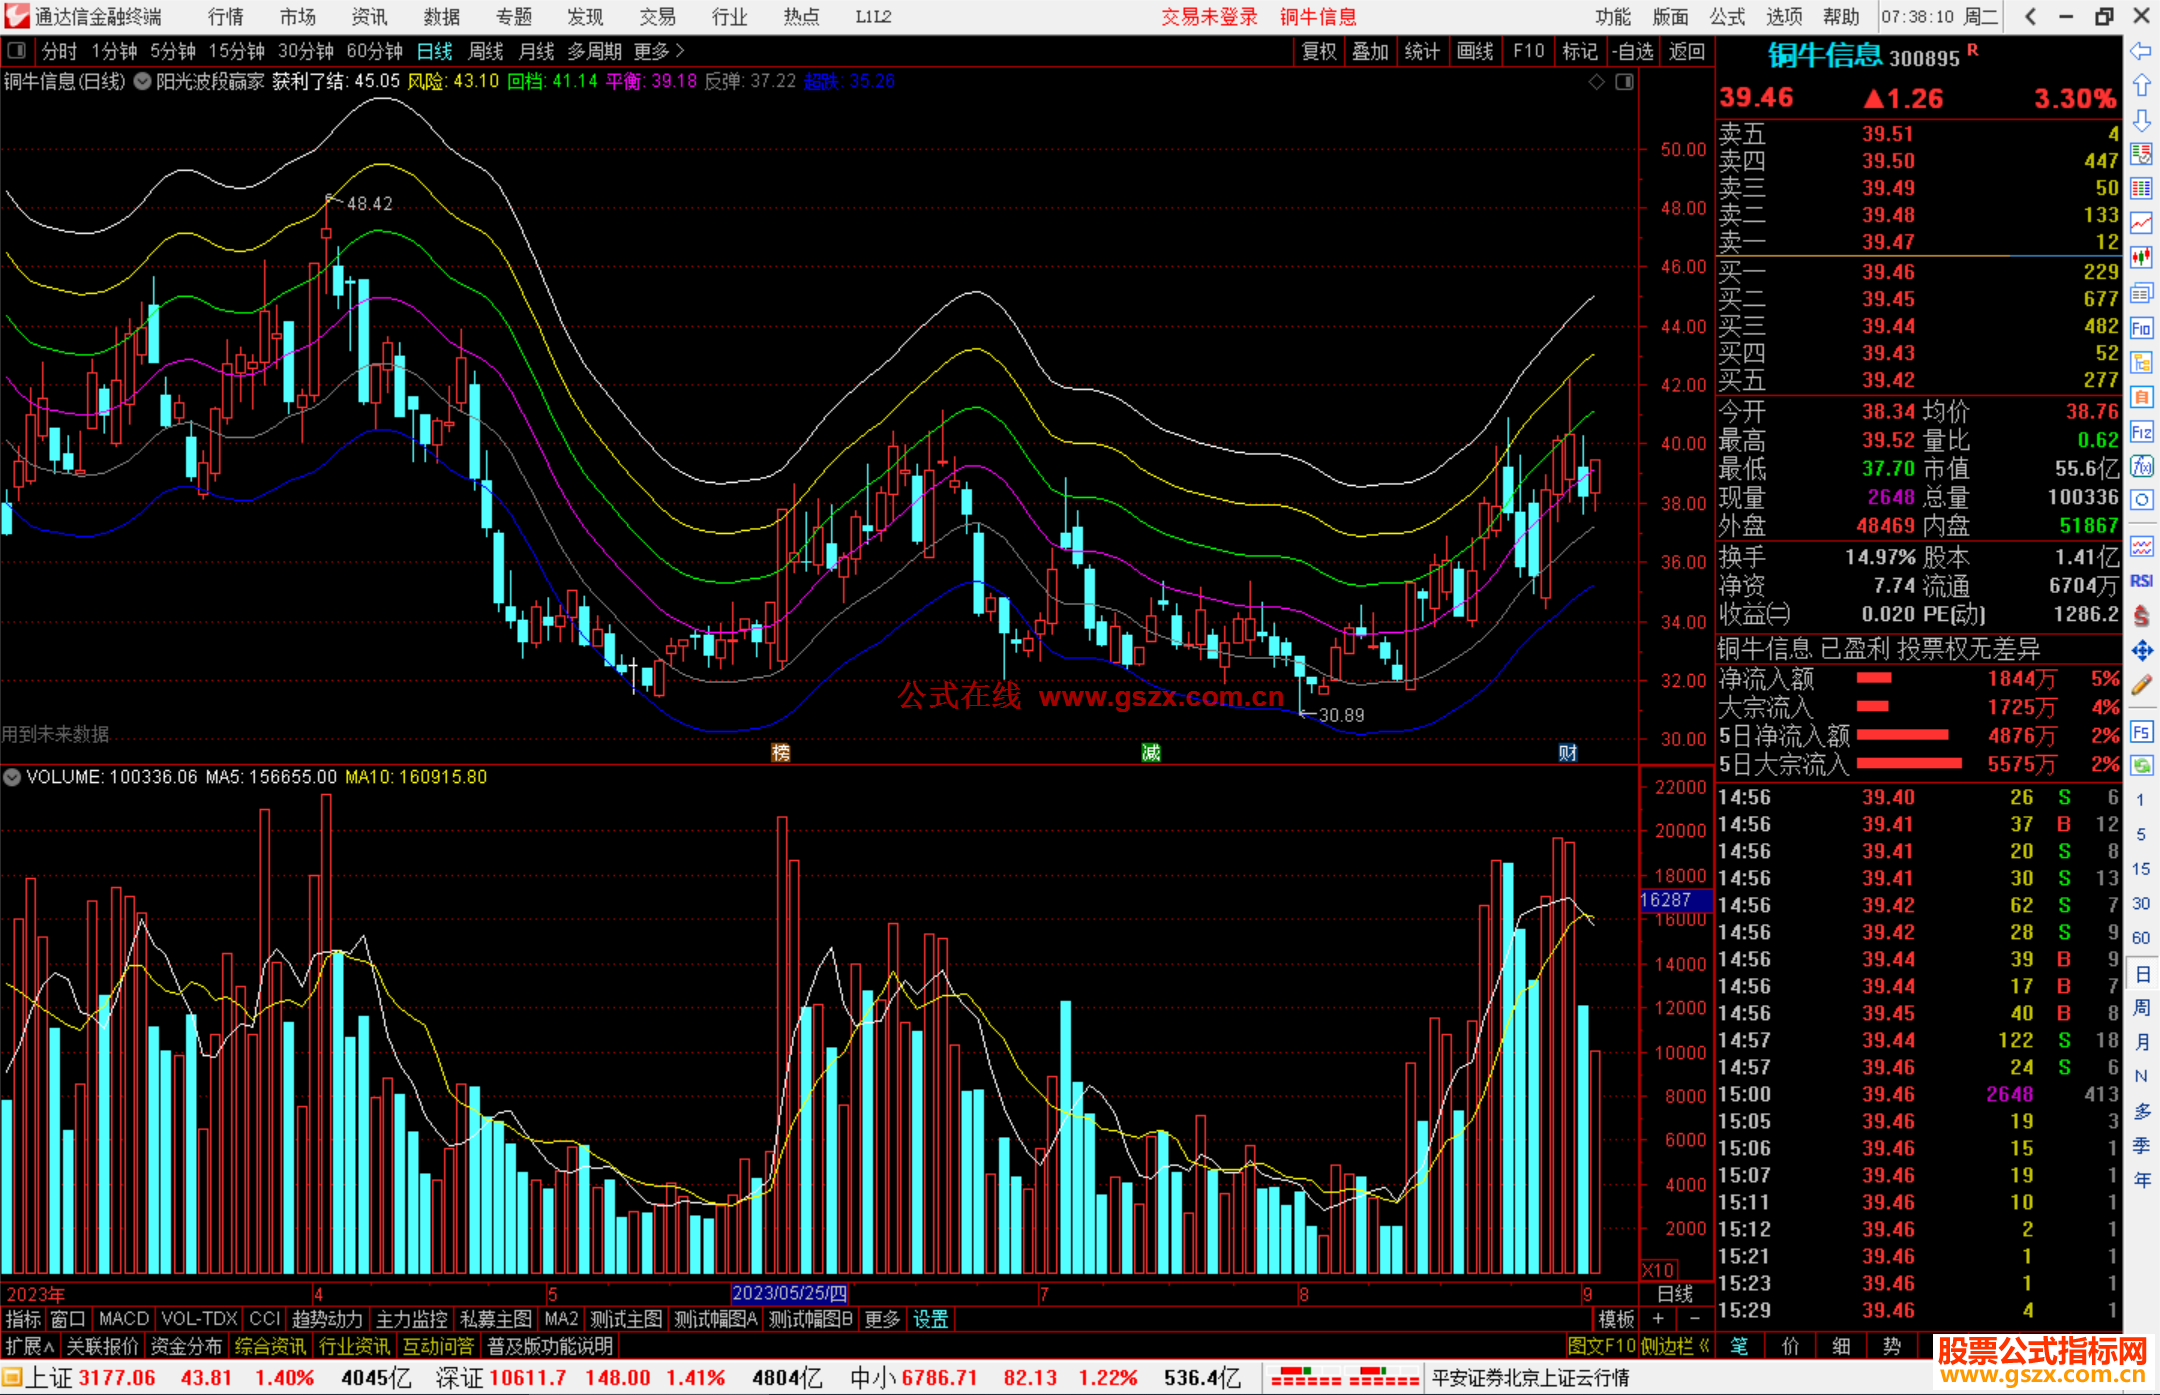Image resolution: width=2160 pixels, height=1395 pixels.
Task: Open the 扩展 expander at bottom left
Action: (x=30, y=1346)
